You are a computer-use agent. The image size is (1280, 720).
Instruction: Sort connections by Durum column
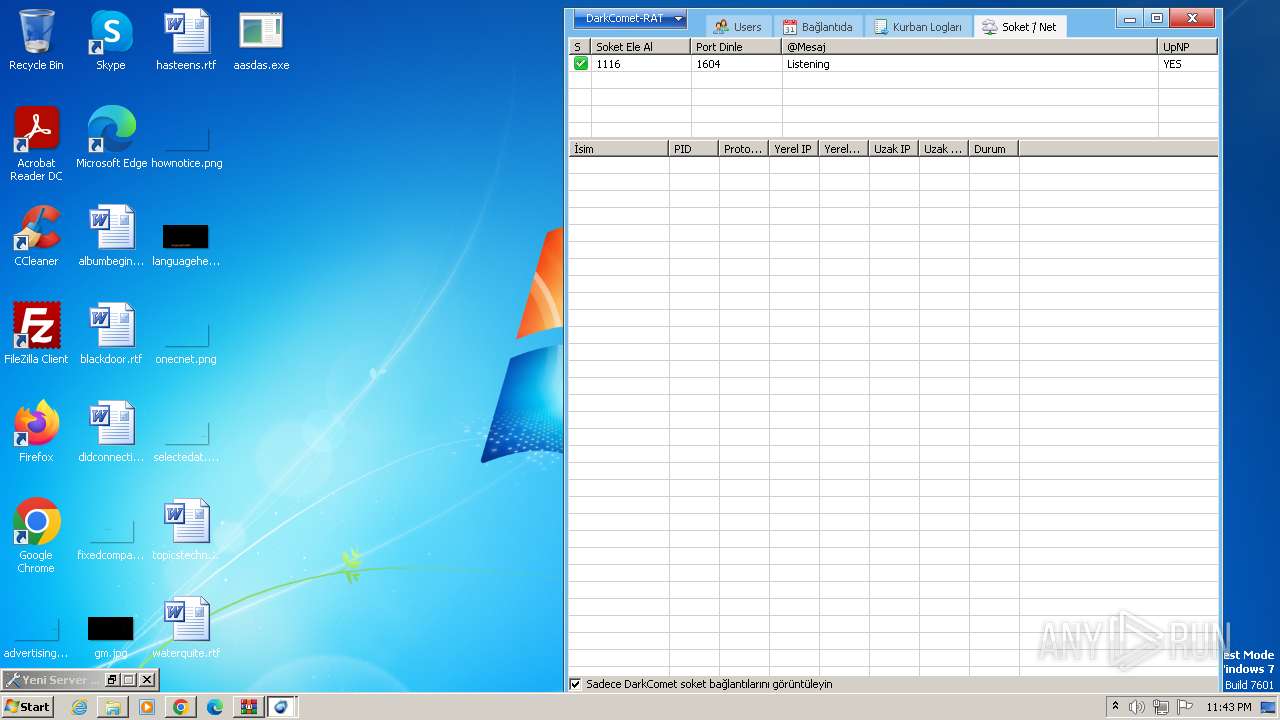[994, 149]
